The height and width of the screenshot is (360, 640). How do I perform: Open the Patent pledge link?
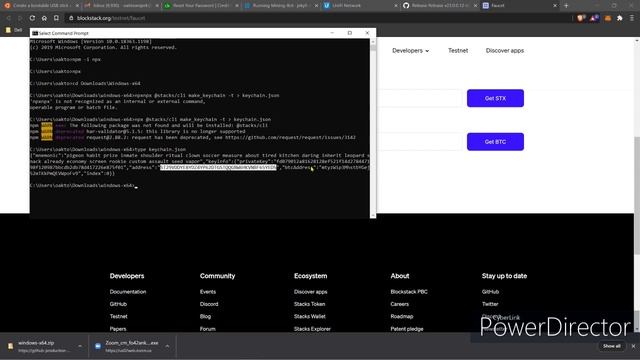point(407,329)
